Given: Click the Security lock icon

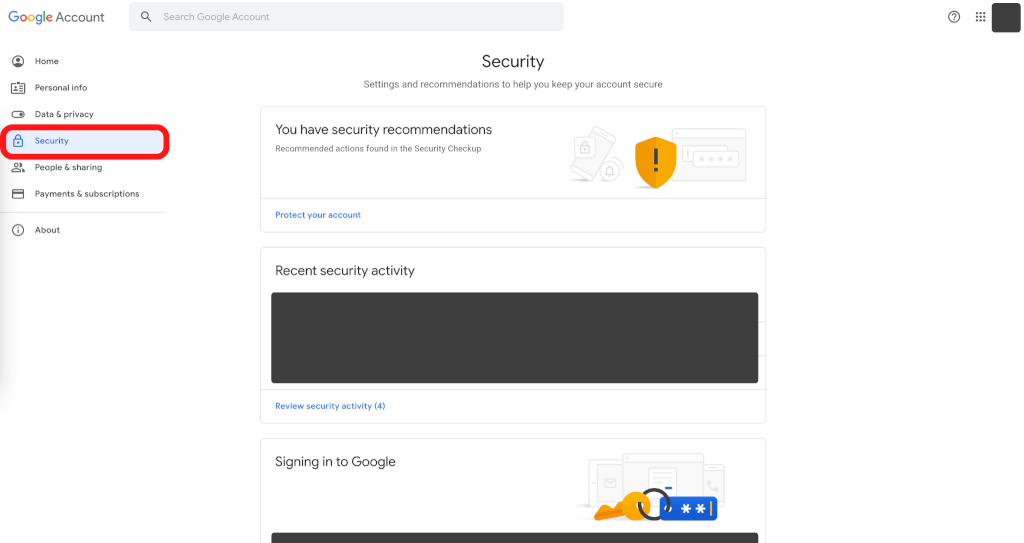Looking at the screenshot, I should point(18,141).
